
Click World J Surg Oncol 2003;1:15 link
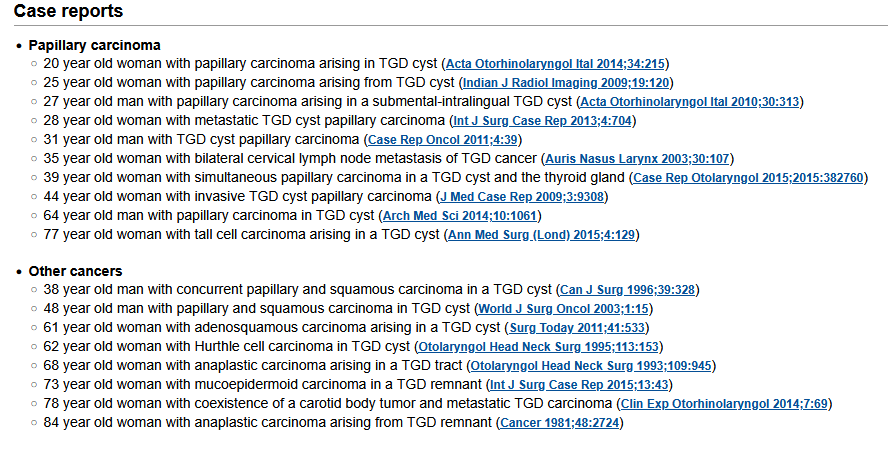564,309
